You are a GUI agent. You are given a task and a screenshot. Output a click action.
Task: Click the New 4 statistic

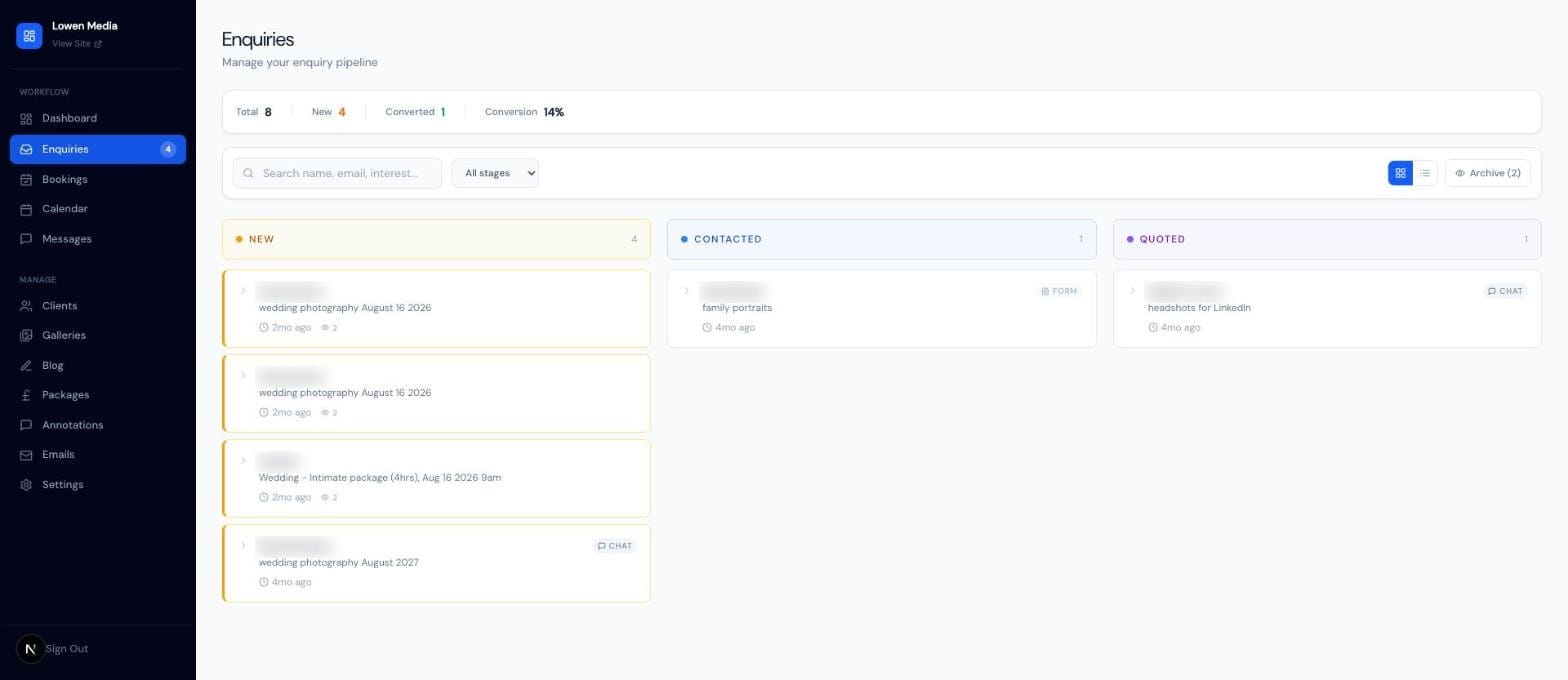pos(329,112)
